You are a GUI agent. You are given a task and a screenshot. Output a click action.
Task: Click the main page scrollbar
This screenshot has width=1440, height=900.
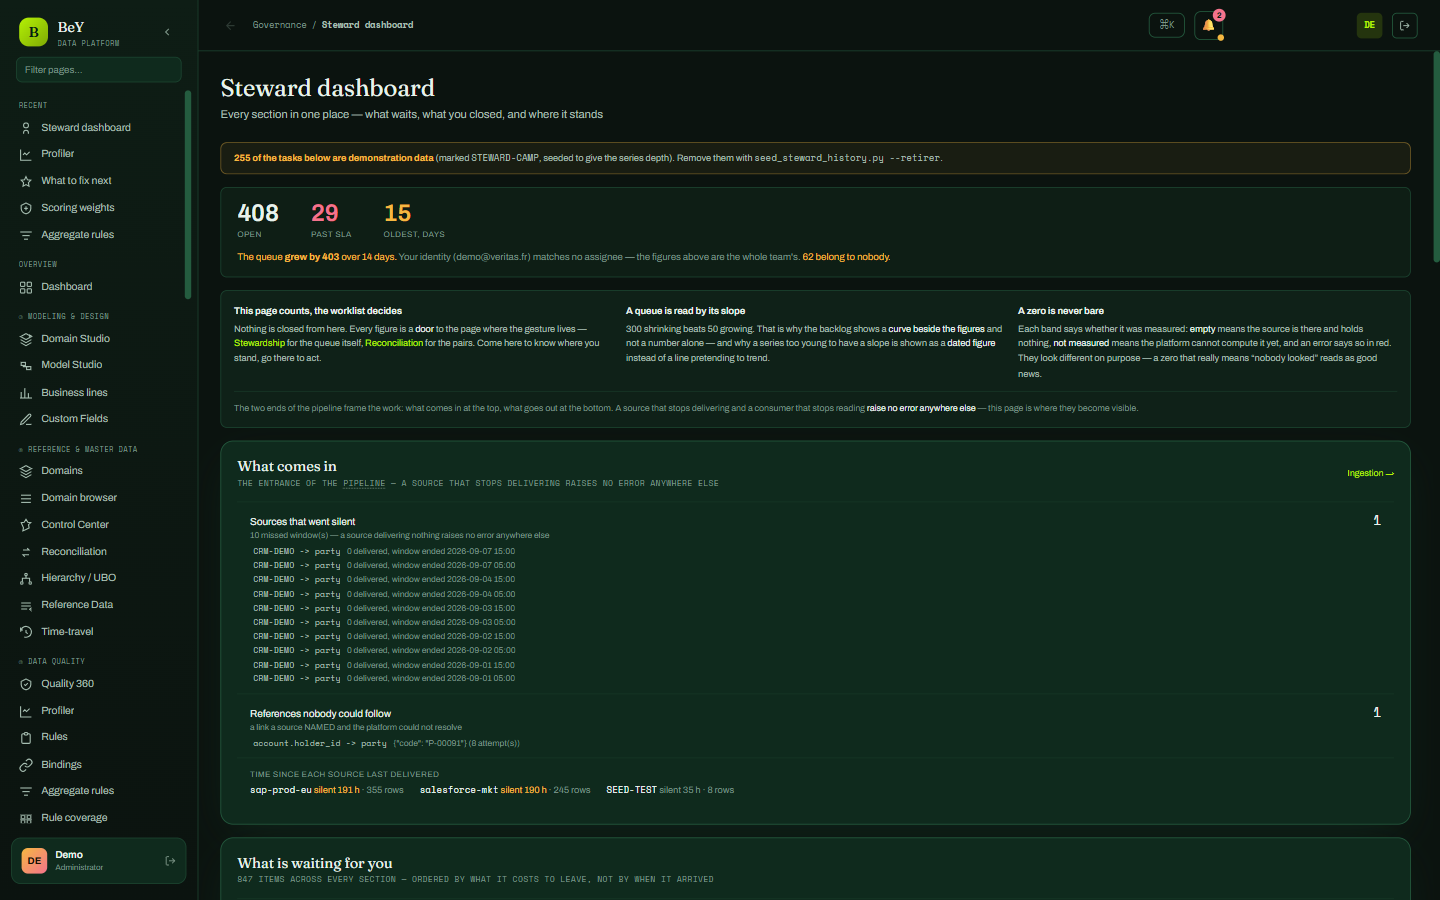(x=1436, y=157)
